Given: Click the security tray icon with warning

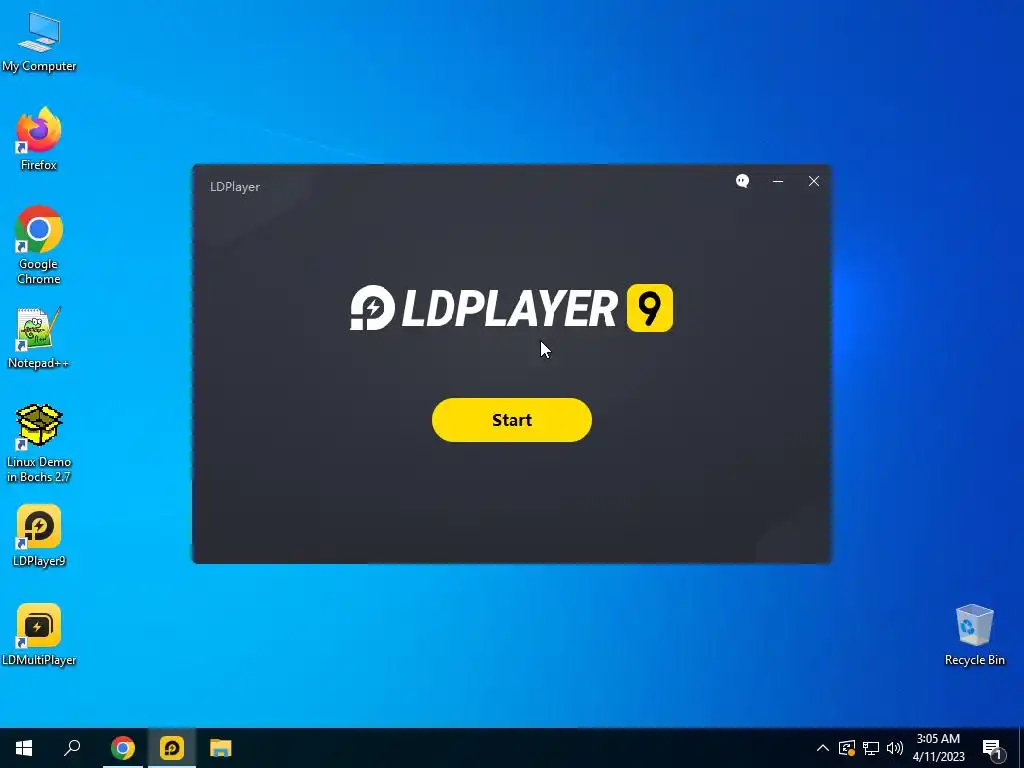Looking at the screenshot, I should [847, 748].
